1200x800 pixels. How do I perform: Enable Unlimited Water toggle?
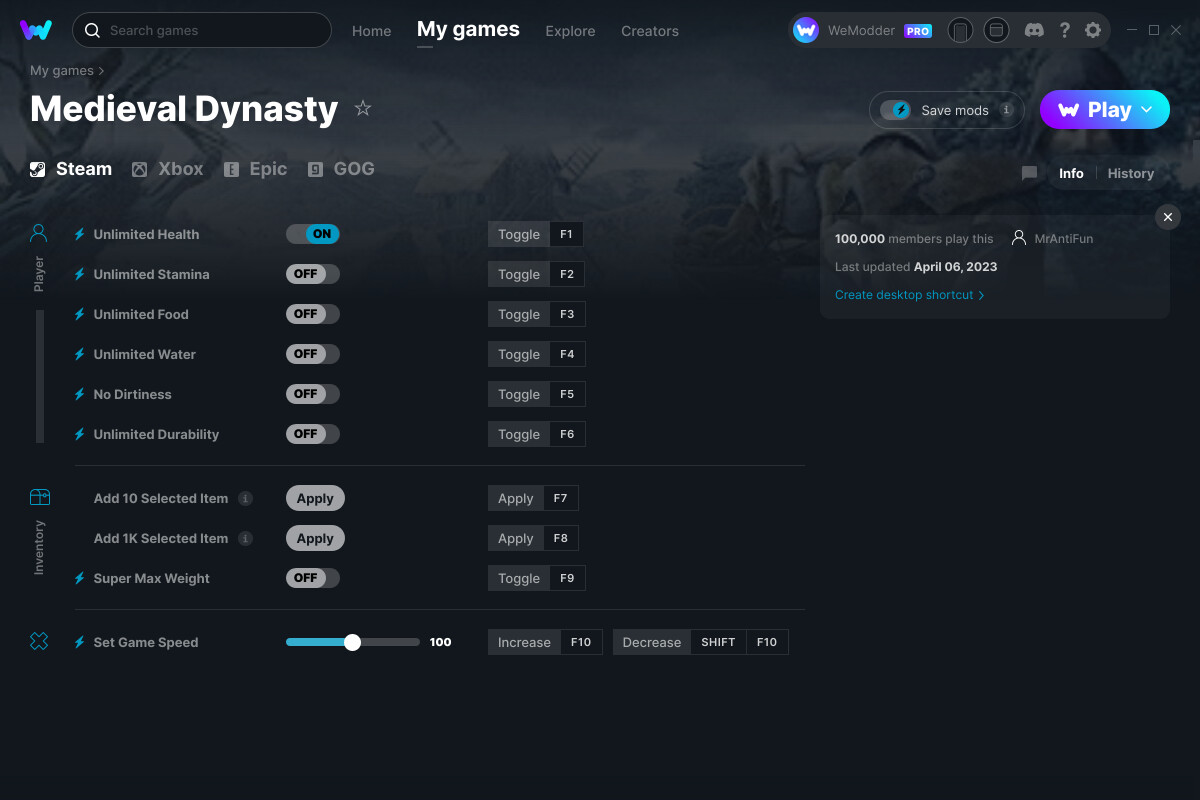pyautogui.click(x=313, y=354)
